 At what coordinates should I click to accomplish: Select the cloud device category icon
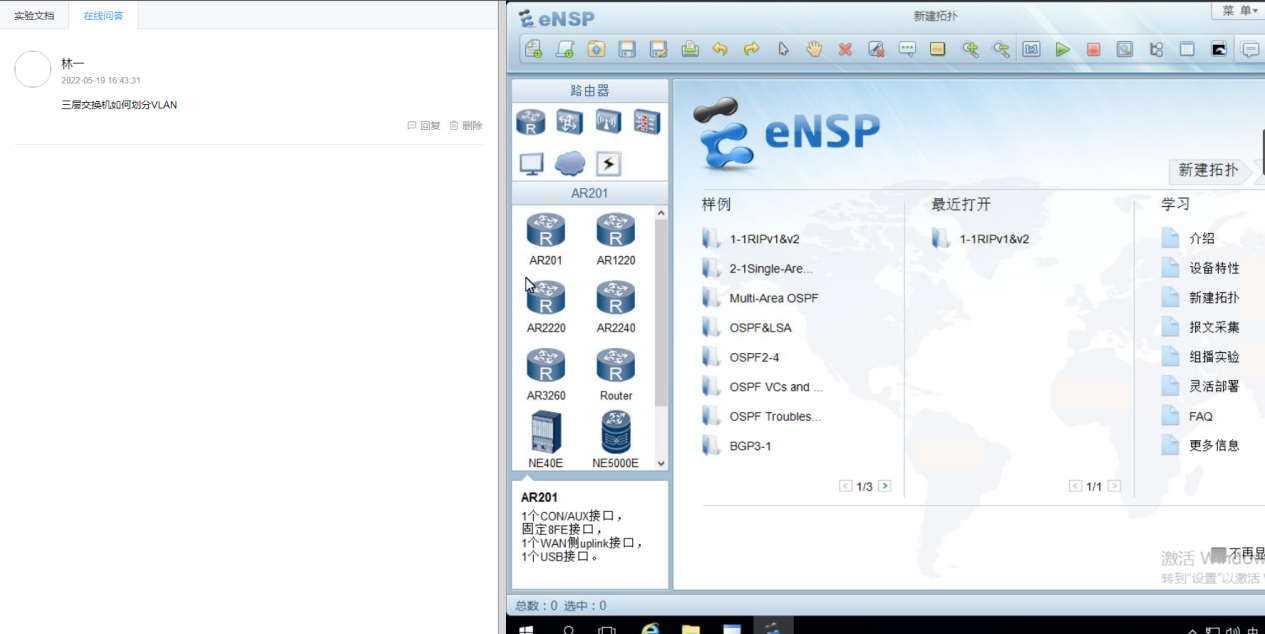pos(570,164)
